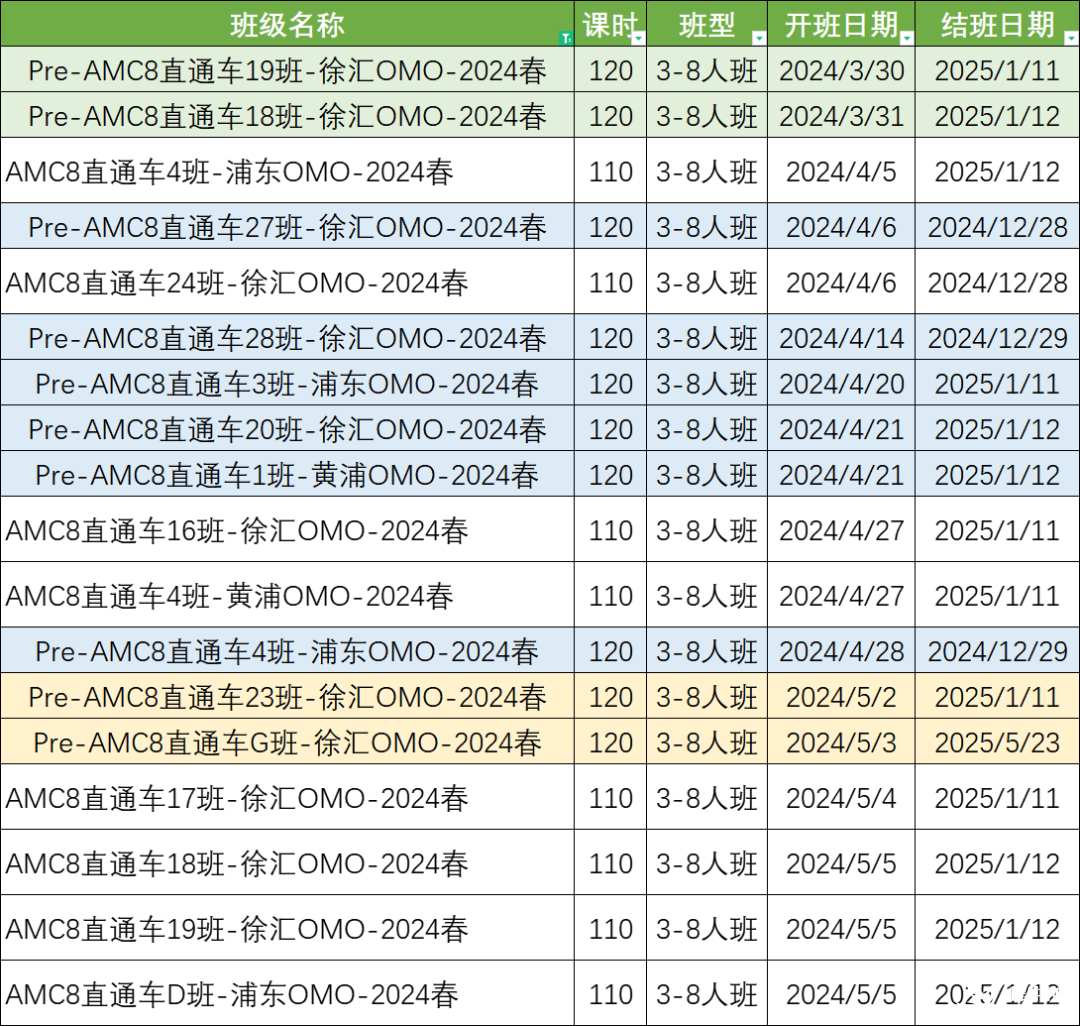The height and width of the screenshot is (1026, 1080).
Task: Open the 结班日期 column filter dropdown
Action: click(x=1072, y=38)
